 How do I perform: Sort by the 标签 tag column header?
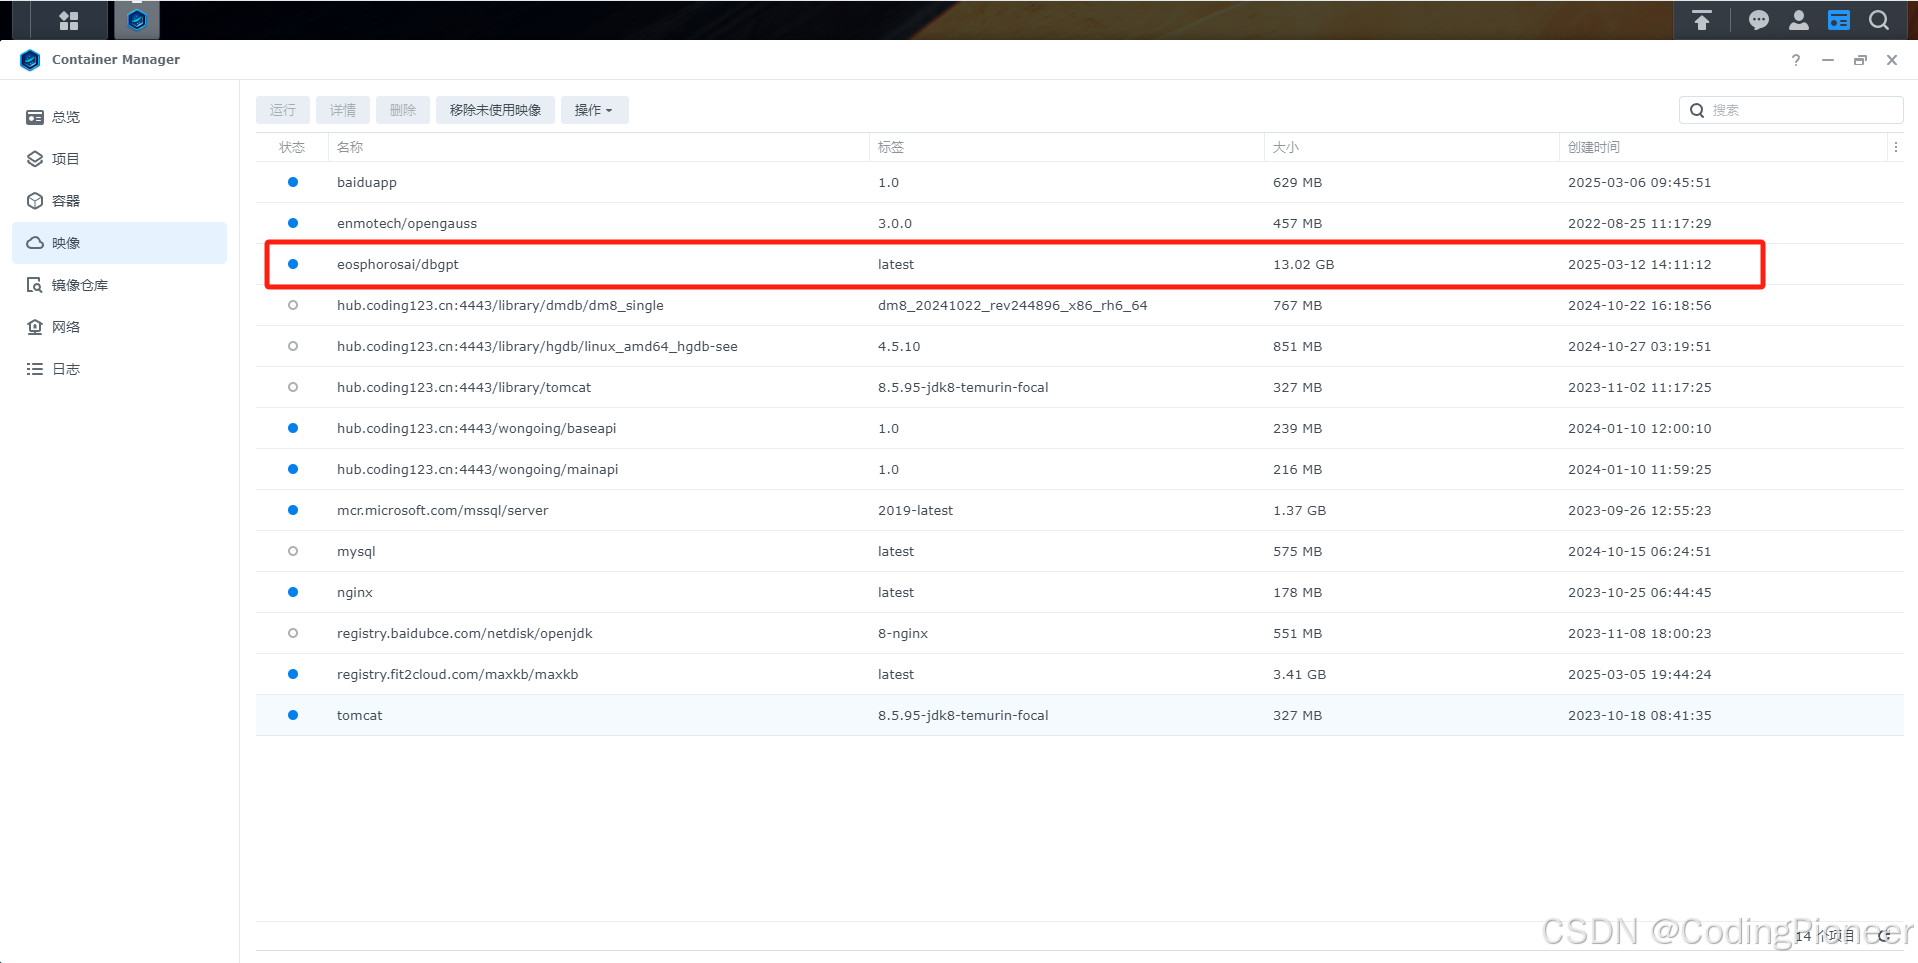point(1066,147)
